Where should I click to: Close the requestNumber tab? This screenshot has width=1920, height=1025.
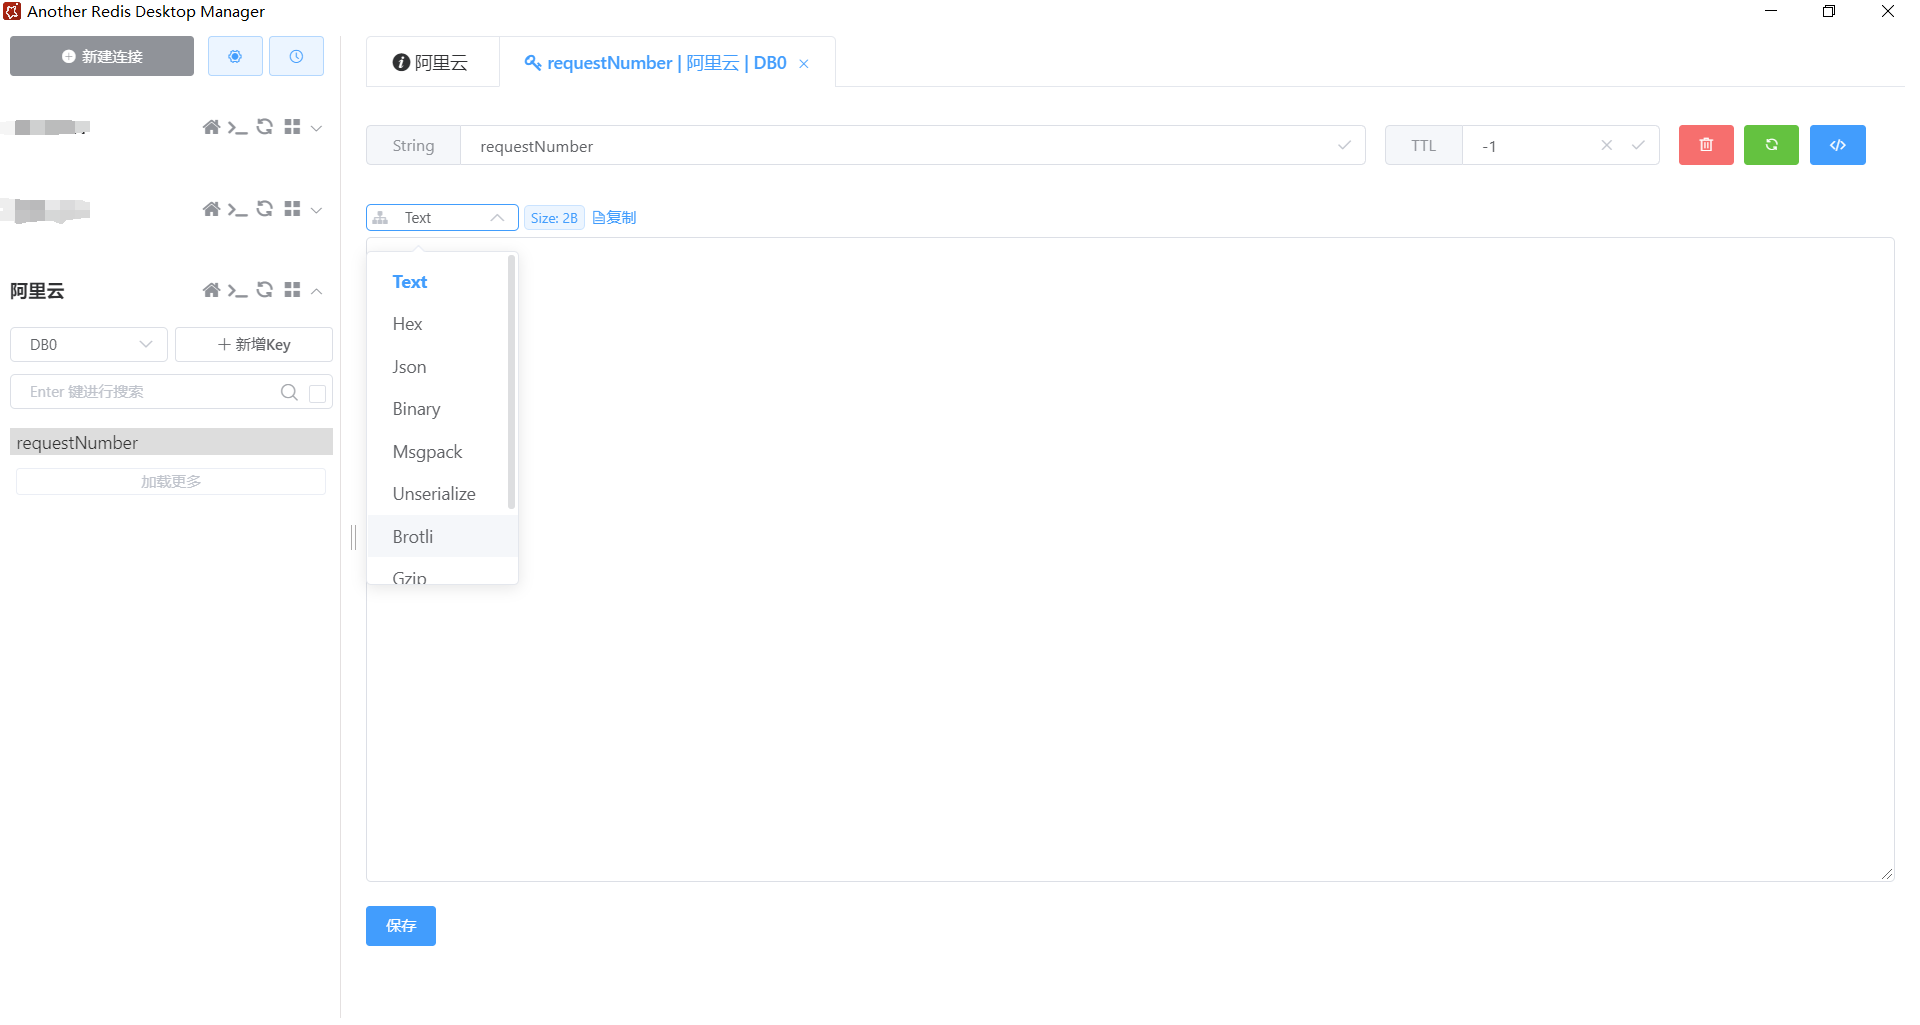coord(804,64)
